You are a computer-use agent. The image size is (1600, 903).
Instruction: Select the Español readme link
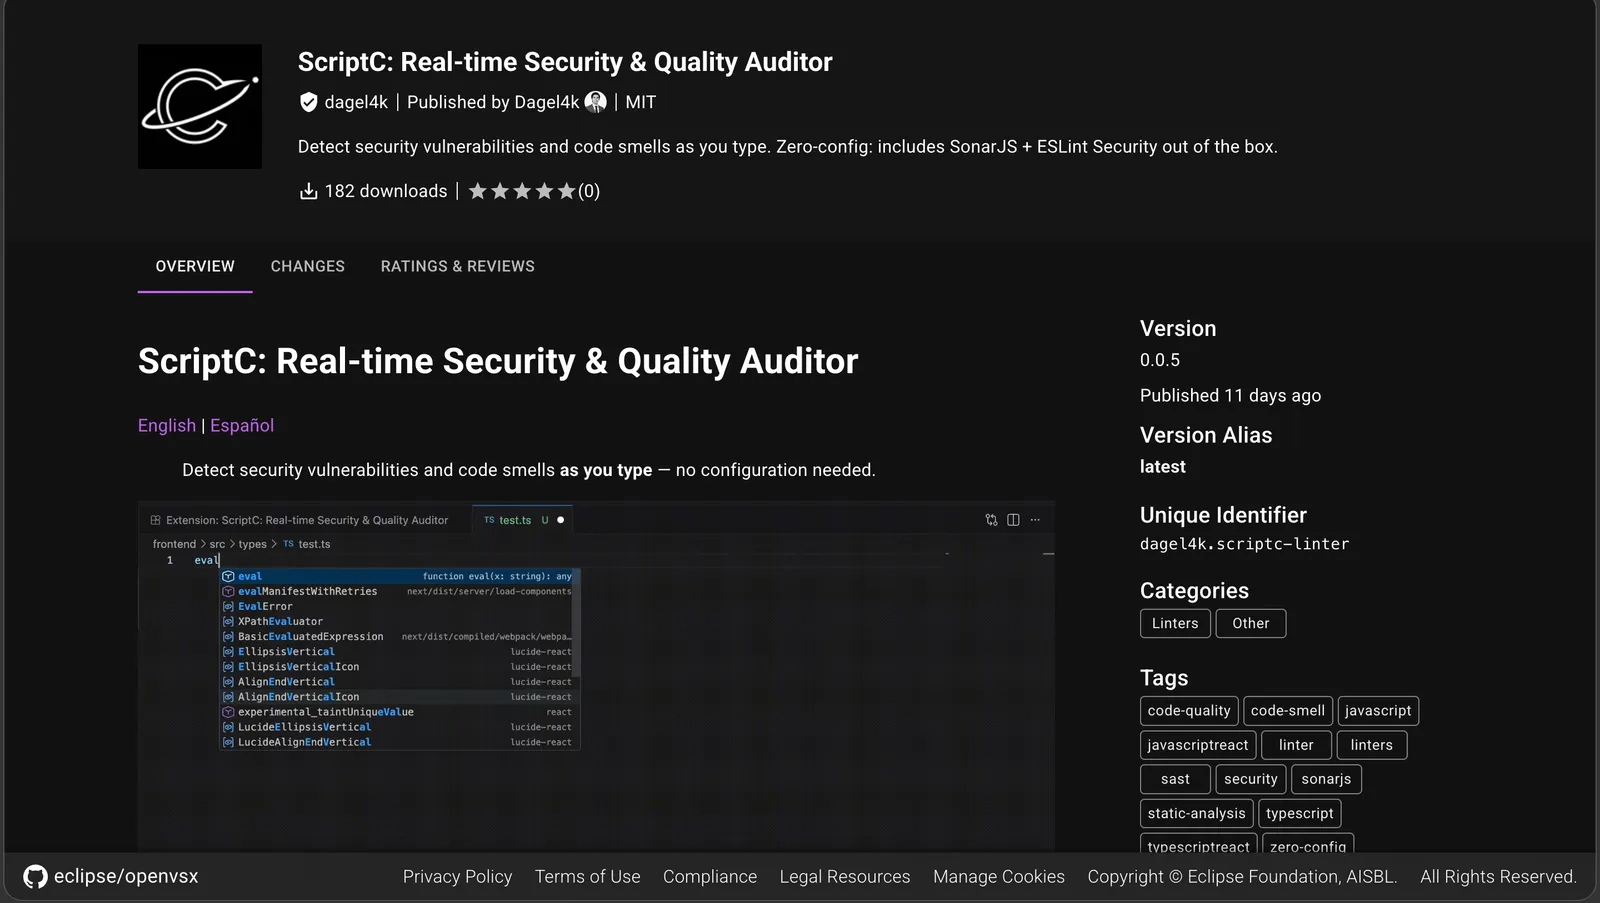[242, 425]
